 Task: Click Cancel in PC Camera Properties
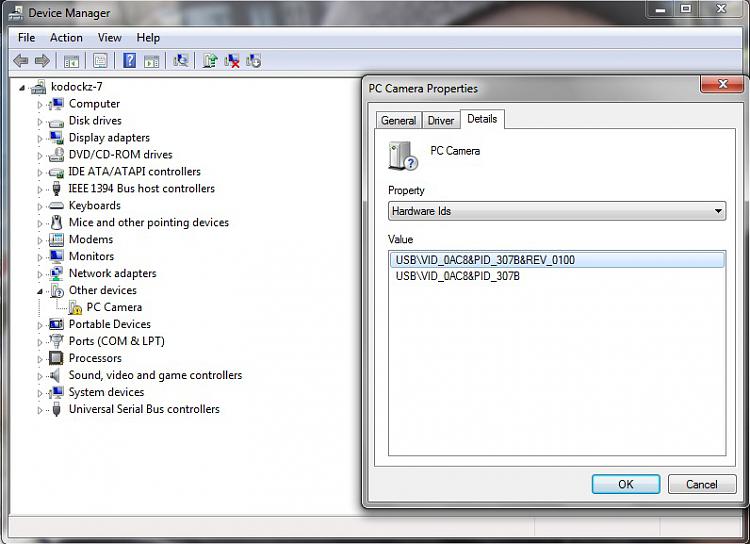coord(702,484)
